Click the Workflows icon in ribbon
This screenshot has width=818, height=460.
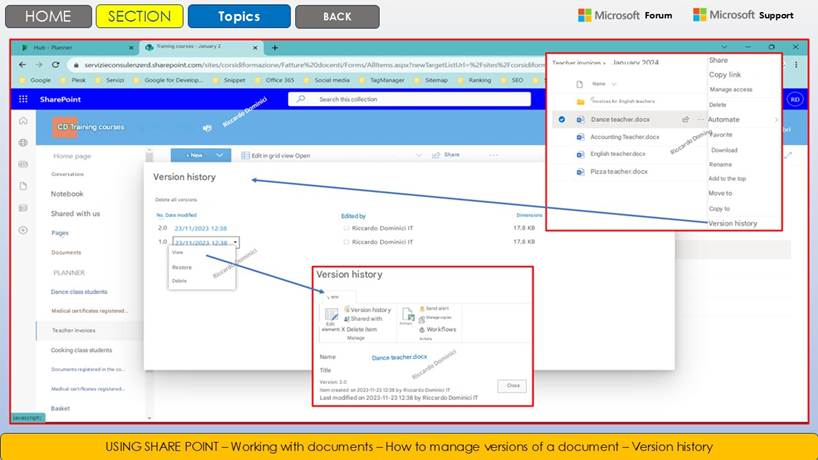point(421,328)
